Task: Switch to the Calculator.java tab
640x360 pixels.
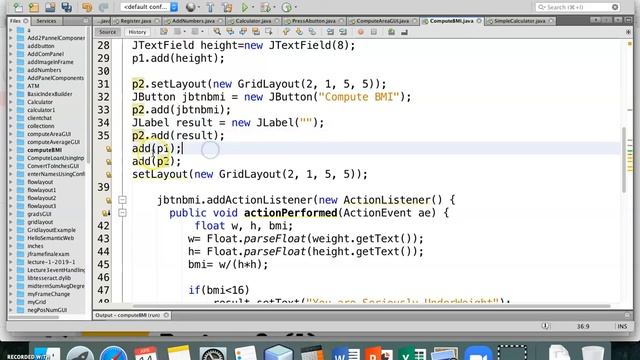Action: tap(253, 21)
